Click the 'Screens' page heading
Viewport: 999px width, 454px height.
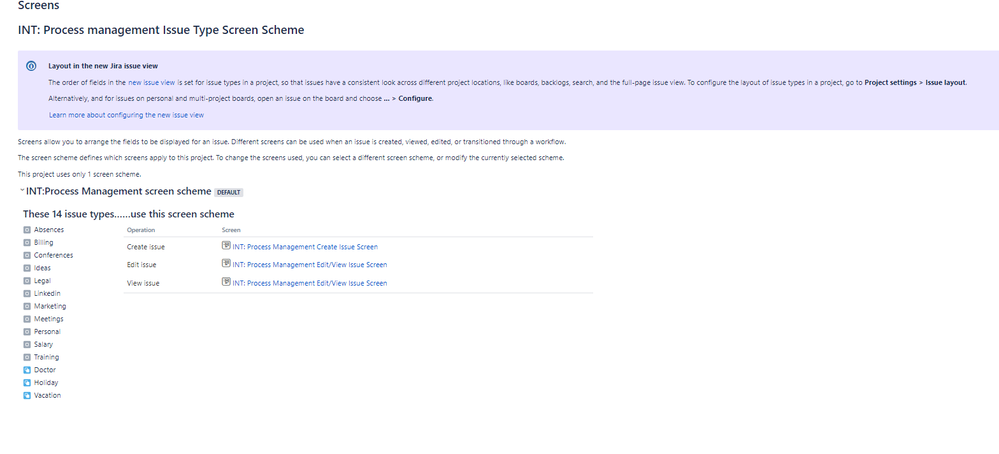[39, 6]
